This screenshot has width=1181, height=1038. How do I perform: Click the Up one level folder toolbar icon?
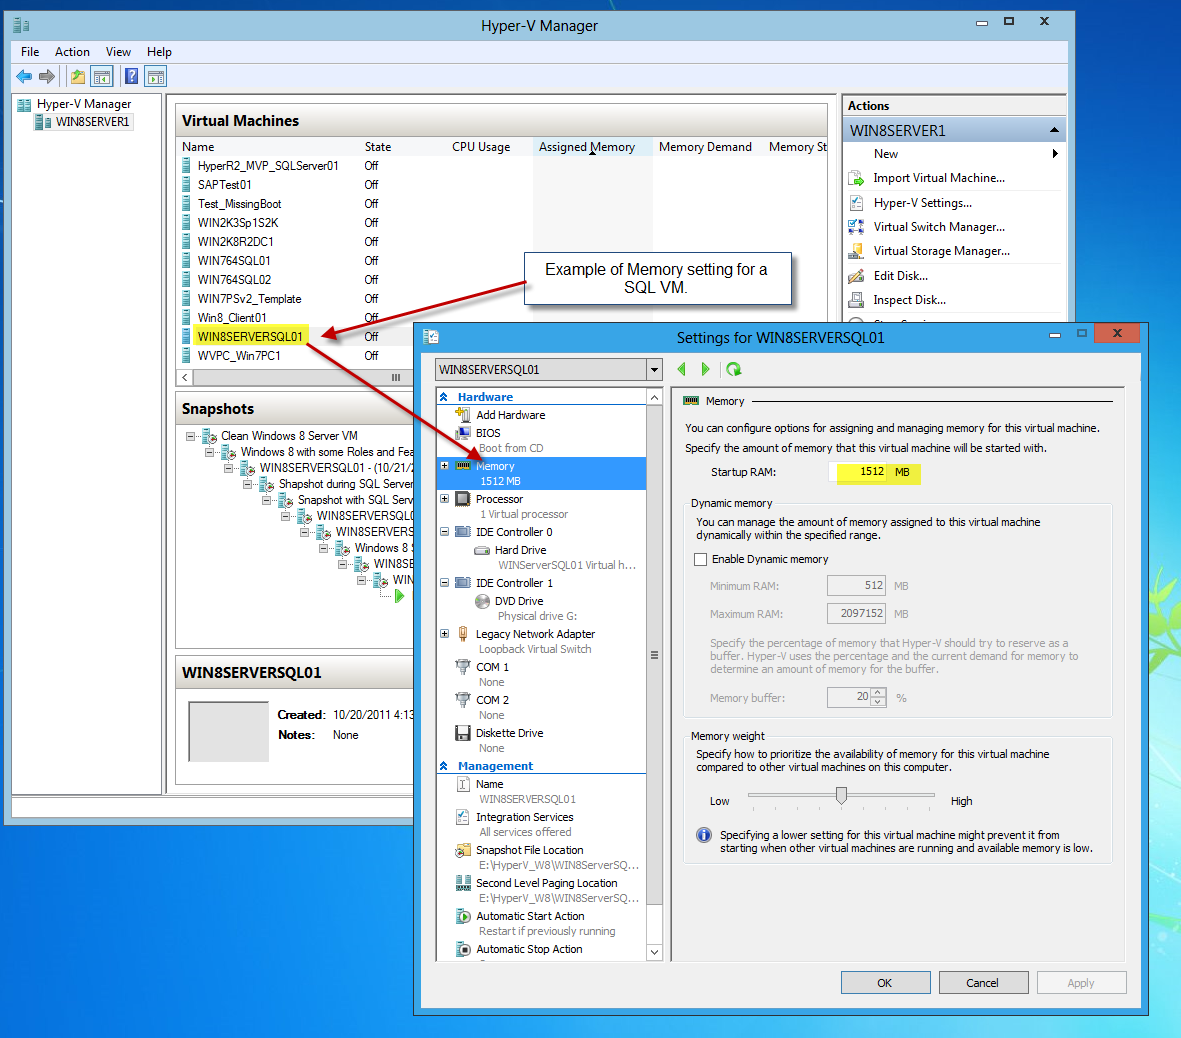78,76
